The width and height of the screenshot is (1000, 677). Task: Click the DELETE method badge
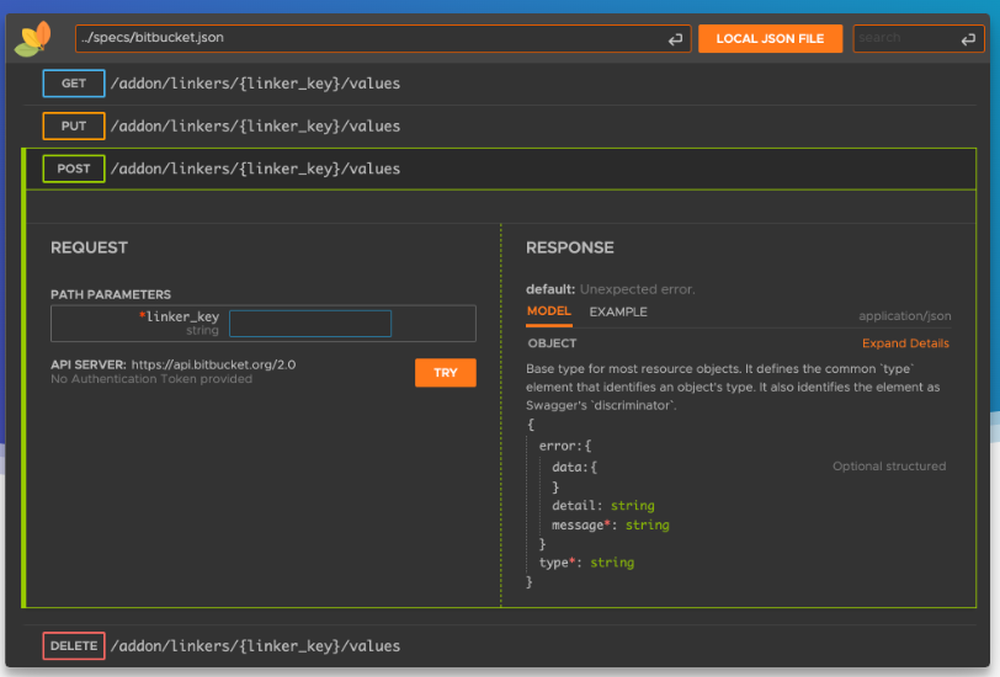tap(74, 646)
